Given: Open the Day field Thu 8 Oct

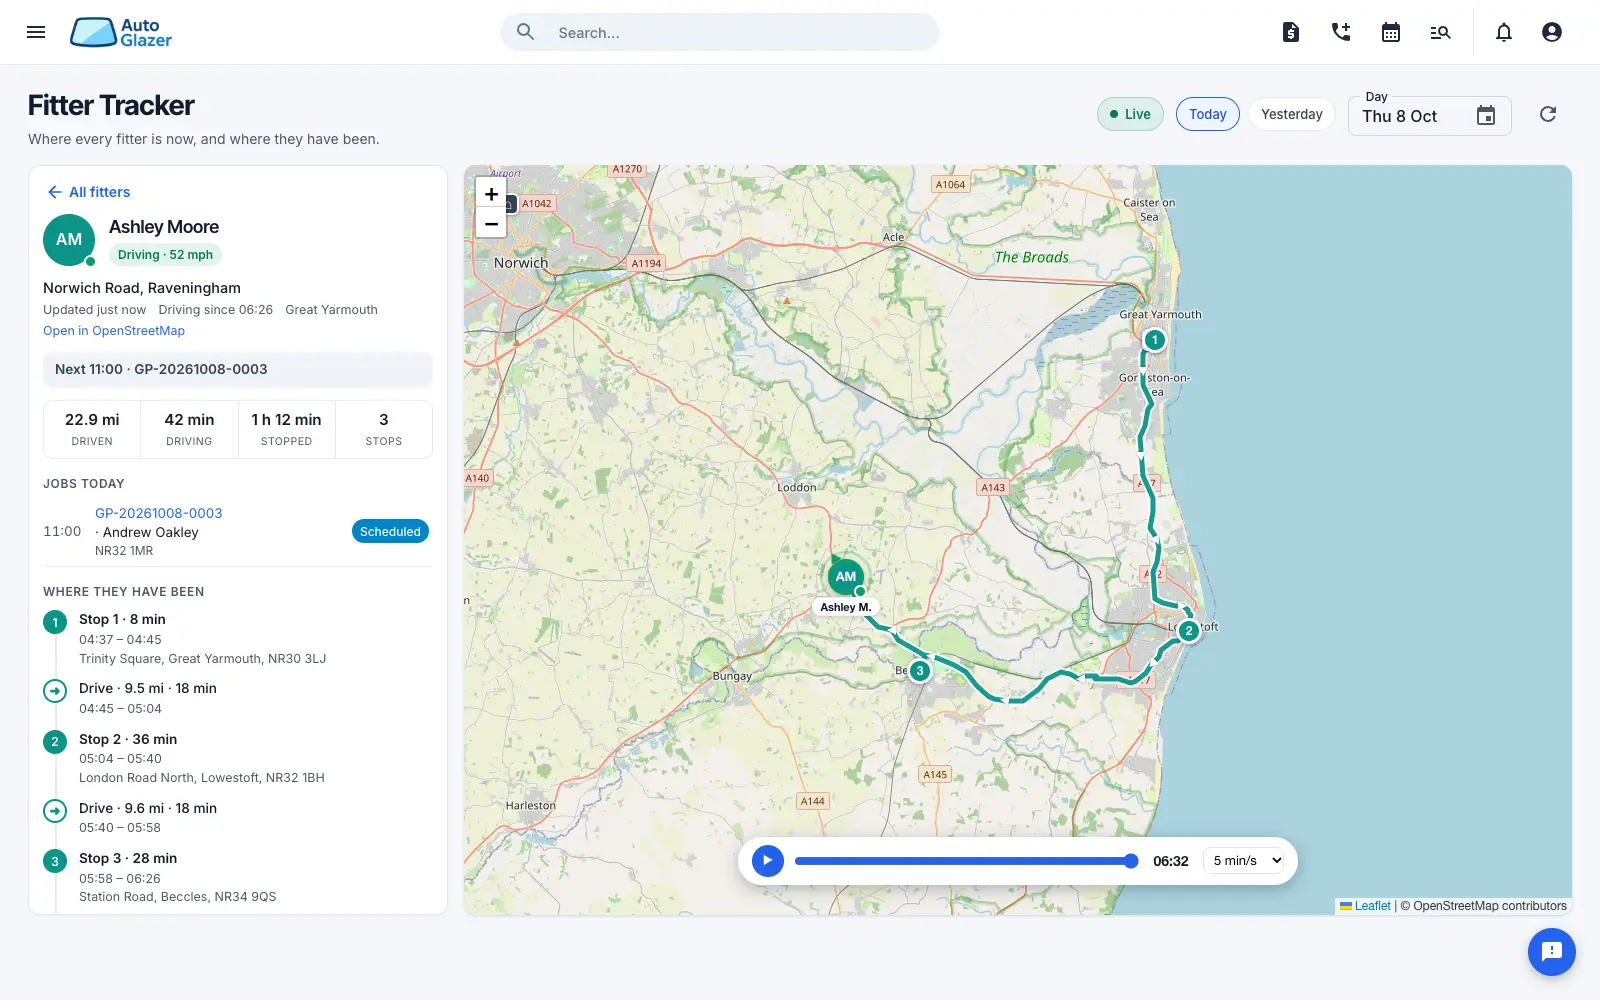Looking at the screenshot, I should (x=1429, y=116).
